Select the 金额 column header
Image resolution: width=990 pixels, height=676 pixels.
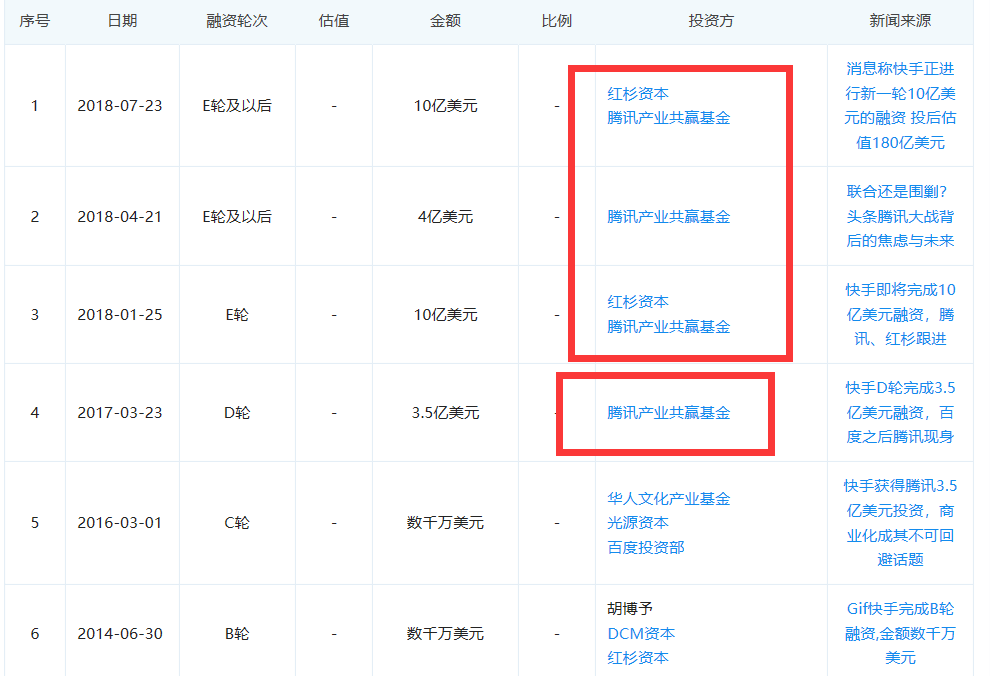tap(445, 21)
